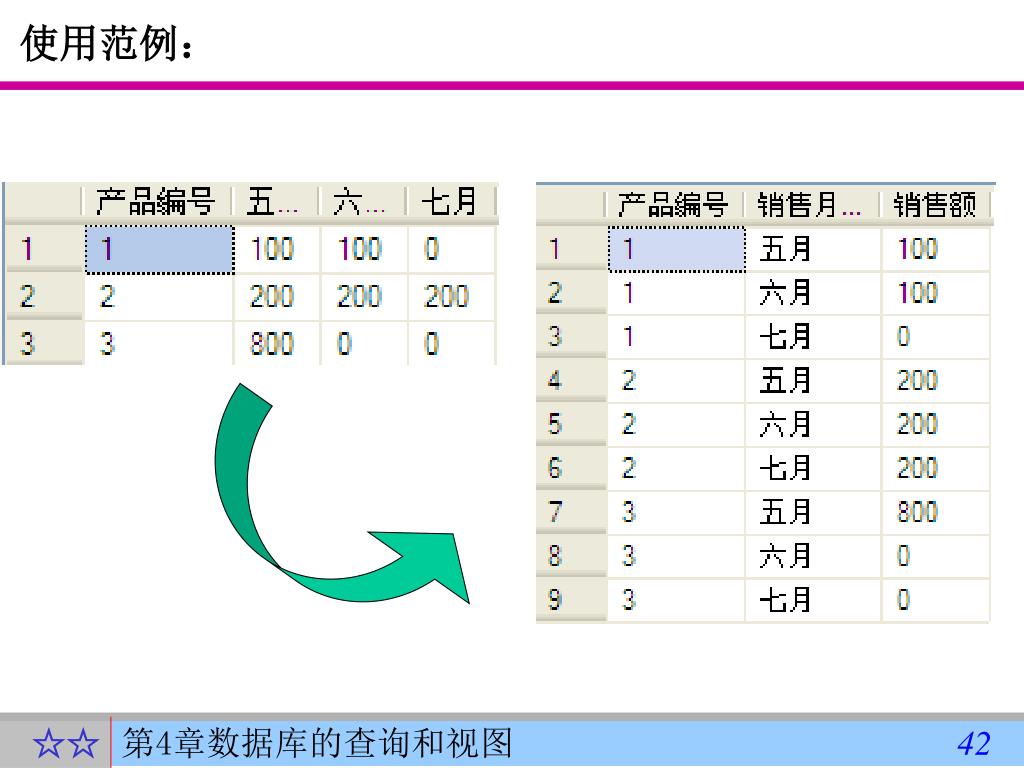Image resolution: width=1024 pixels, height=768 pixels.
Task: Click footer text 第4章数据库的查询和视图
Action: point(317,743)
